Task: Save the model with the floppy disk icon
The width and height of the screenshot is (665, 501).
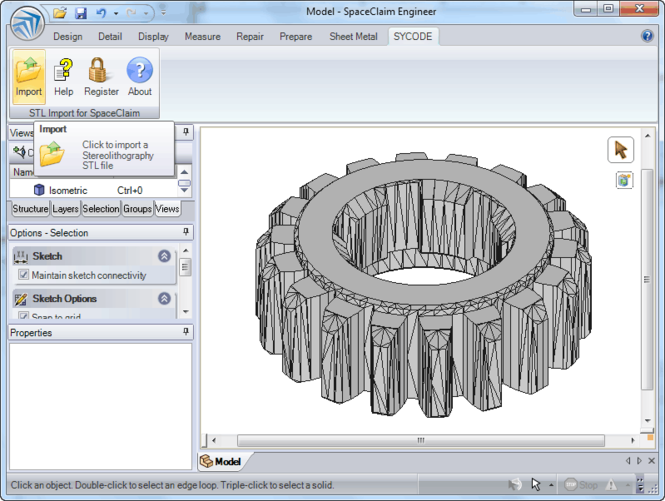Action: [x=81, y=13]
